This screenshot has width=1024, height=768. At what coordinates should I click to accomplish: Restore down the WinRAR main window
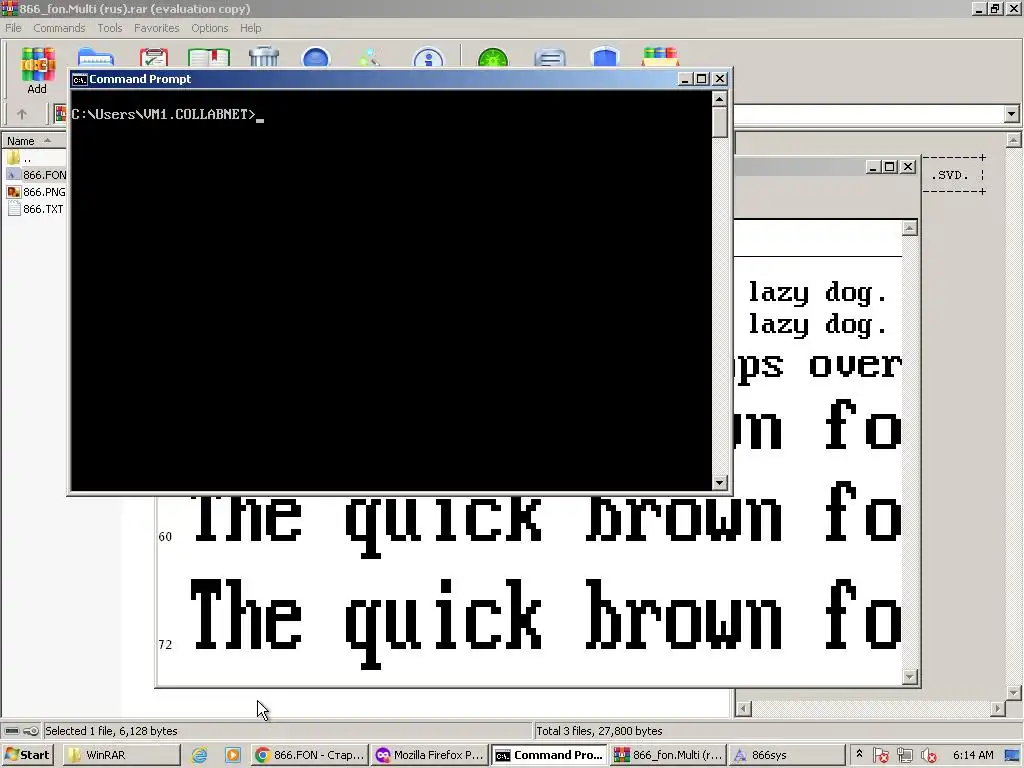[x=995, y=8]
